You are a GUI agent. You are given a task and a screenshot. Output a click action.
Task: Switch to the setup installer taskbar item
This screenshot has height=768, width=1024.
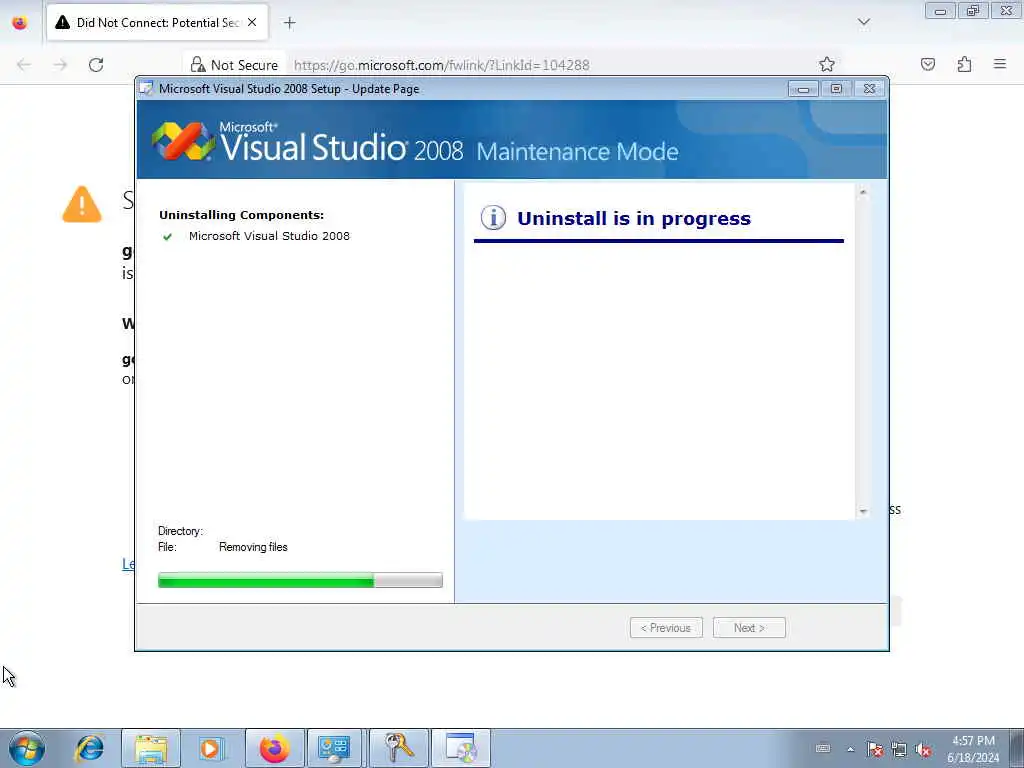point(460,748)
